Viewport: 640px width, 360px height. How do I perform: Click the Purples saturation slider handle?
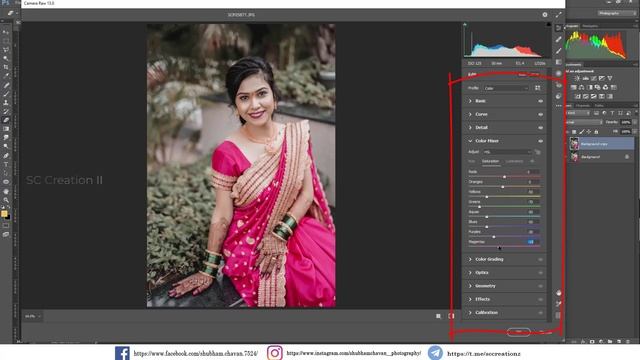click(494, 237)
